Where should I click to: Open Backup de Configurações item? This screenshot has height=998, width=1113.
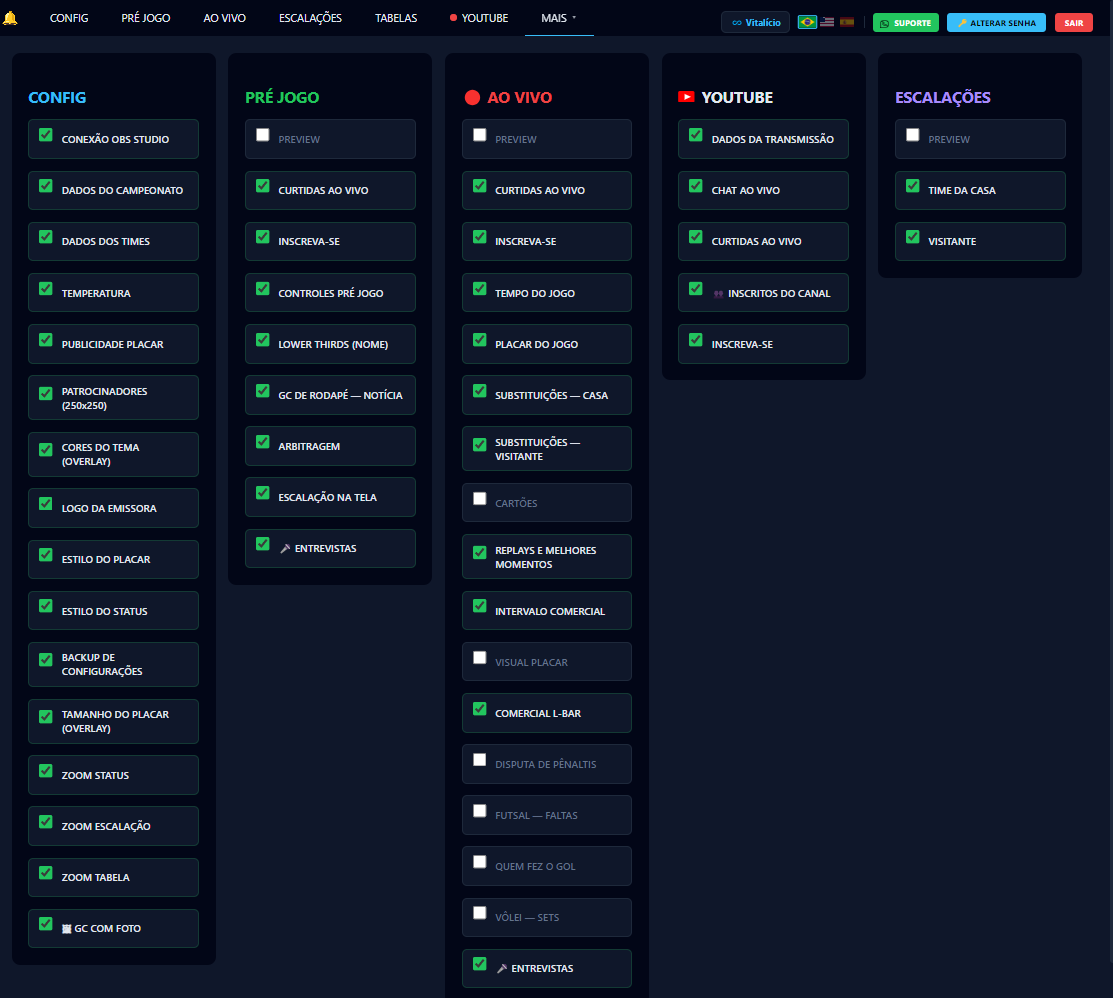click(114, 664)
